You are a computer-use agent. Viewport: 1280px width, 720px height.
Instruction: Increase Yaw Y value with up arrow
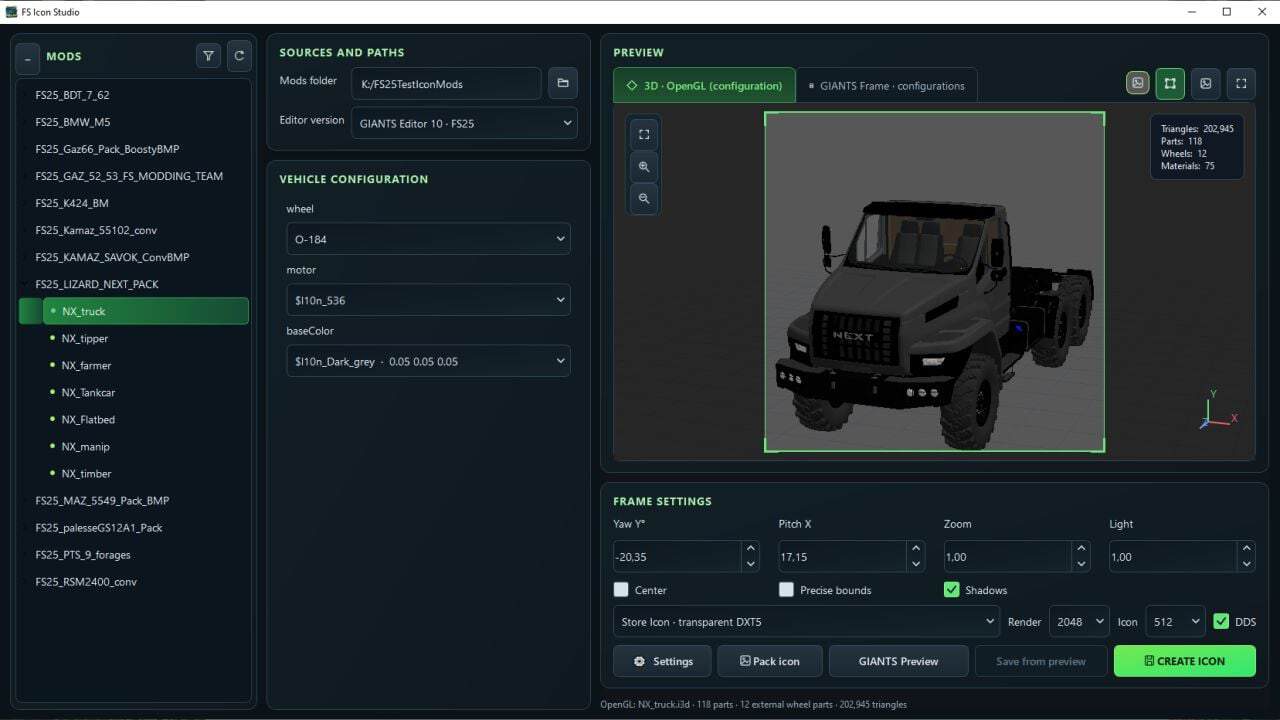(751, 549)
